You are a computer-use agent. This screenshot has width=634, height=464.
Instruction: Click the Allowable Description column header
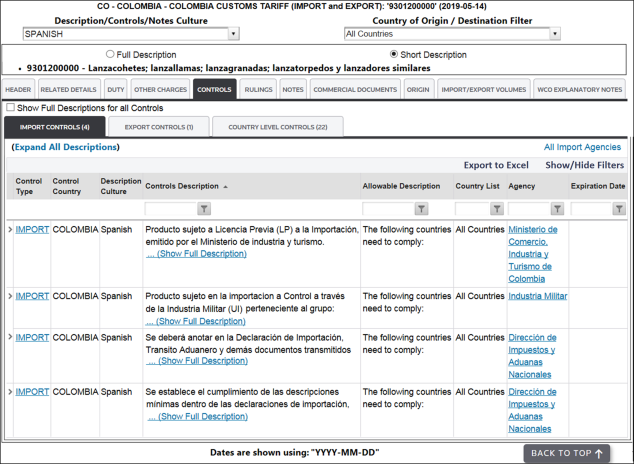(x=401, y=186)
